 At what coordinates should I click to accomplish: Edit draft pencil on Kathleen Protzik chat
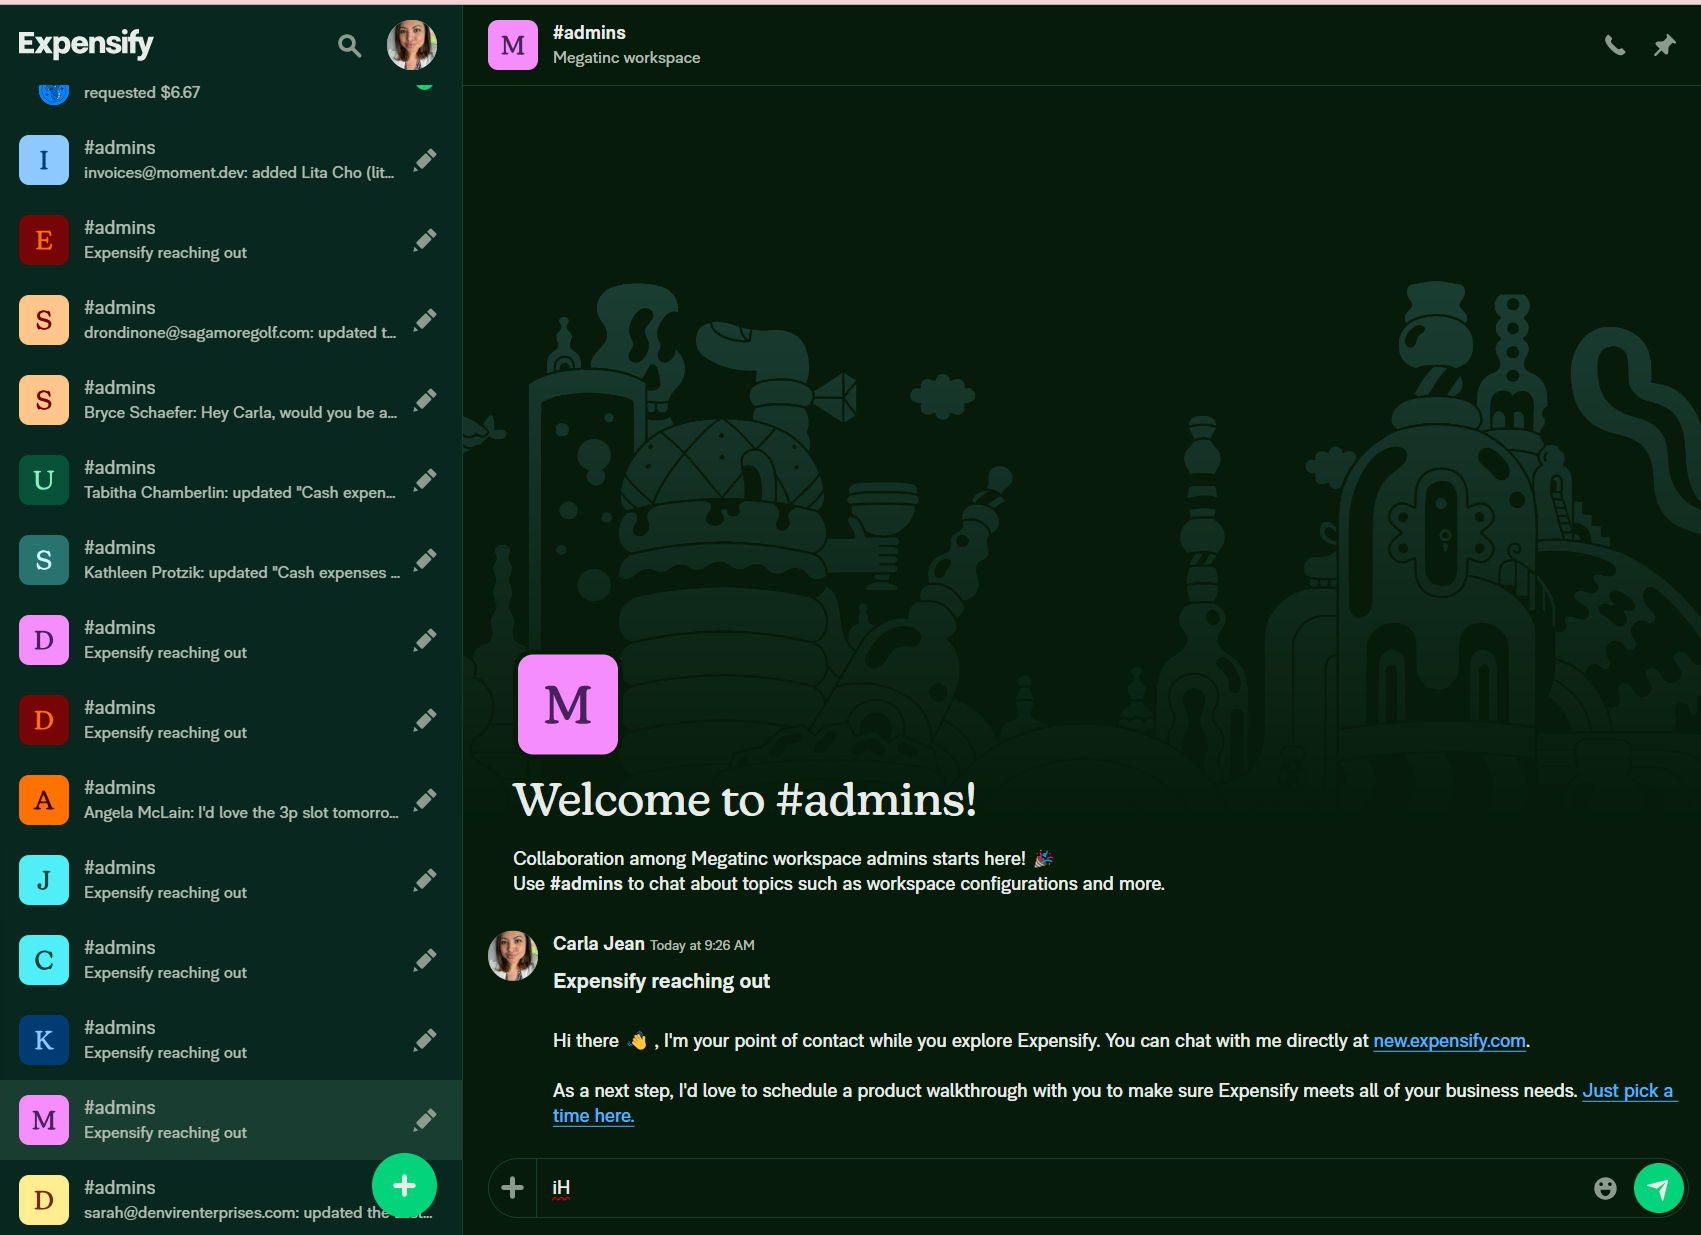tap(424, 559)
